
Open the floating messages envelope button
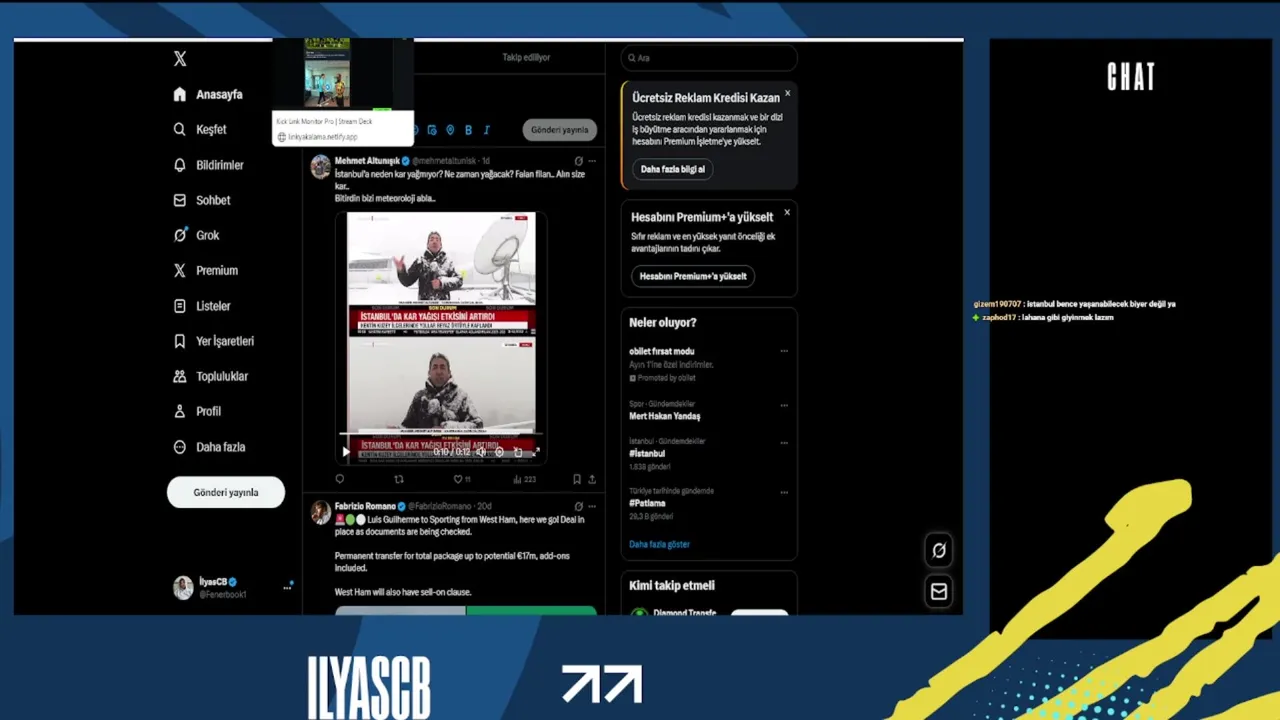(939, 591)
